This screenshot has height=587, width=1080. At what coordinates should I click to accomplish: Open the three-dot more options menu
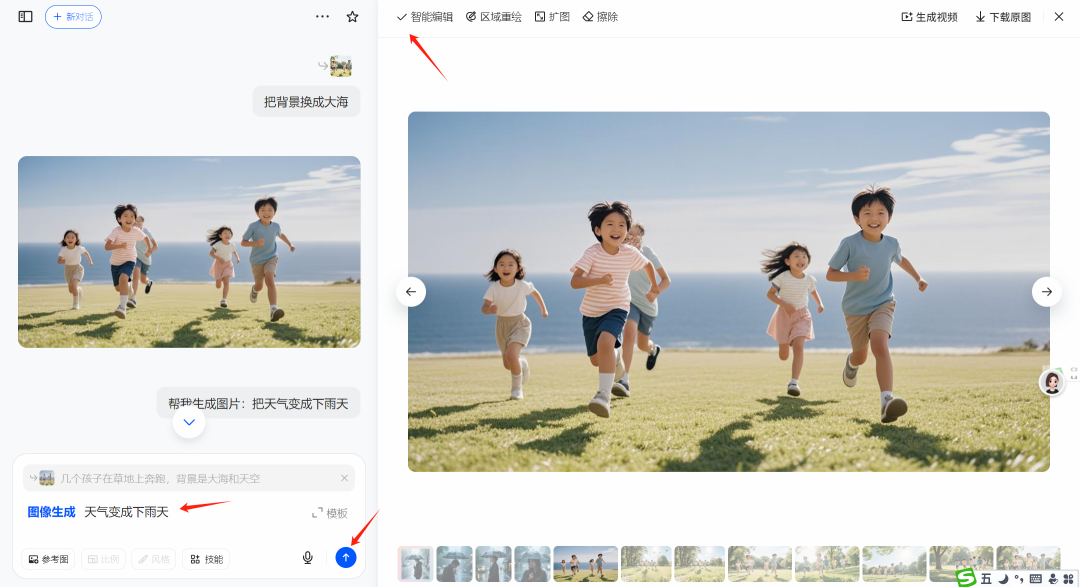[x=322, y=17]
